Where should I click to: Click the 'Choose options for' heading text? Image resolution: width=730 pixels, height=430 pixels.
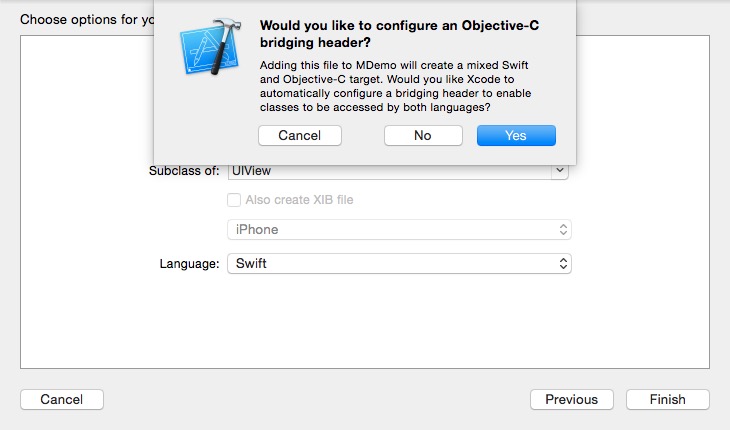(x=87, y=20)
